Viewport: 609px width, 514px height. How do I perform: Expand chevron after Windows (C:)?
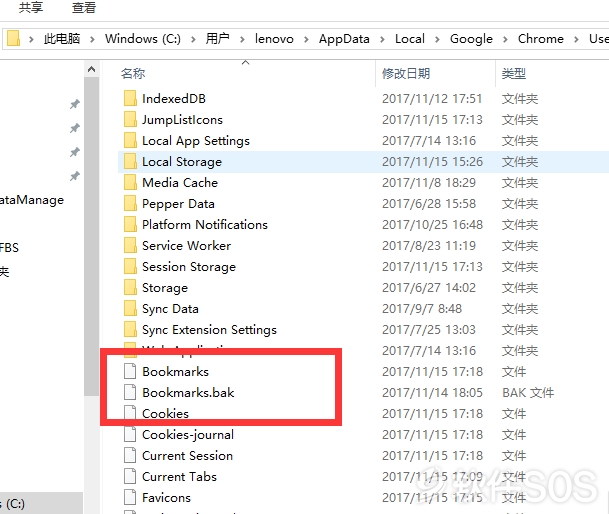pos(193,39)
